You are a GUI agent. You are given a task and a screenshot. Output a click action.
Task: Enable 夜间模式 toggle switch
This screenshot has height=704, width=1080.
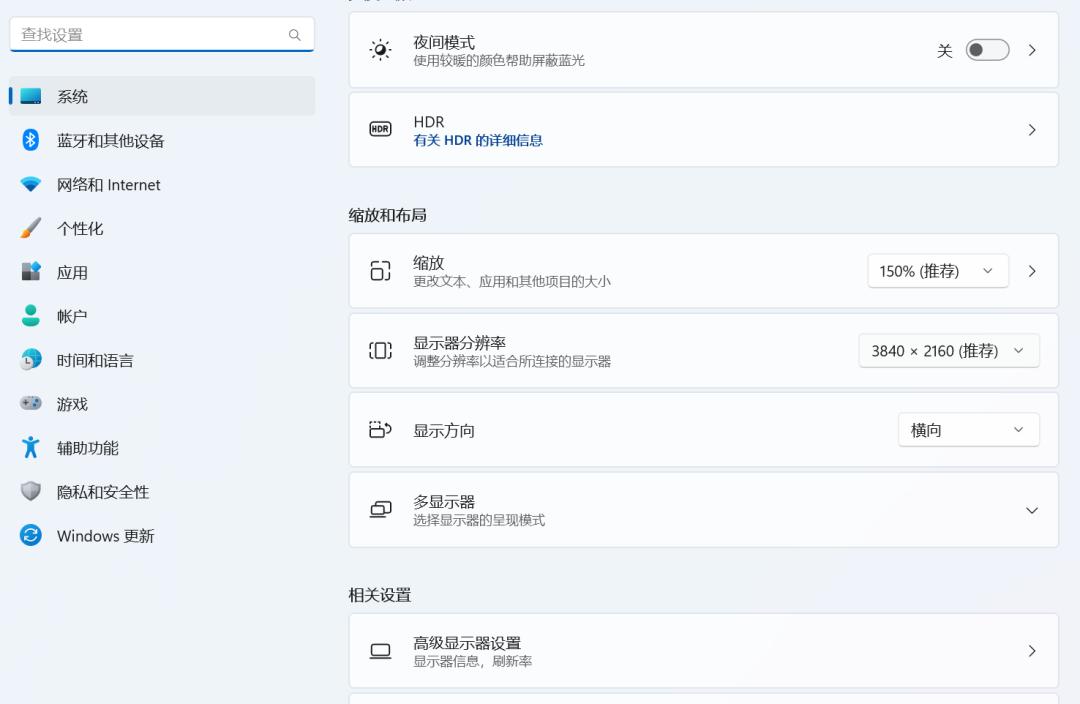[x=986, y=49]
